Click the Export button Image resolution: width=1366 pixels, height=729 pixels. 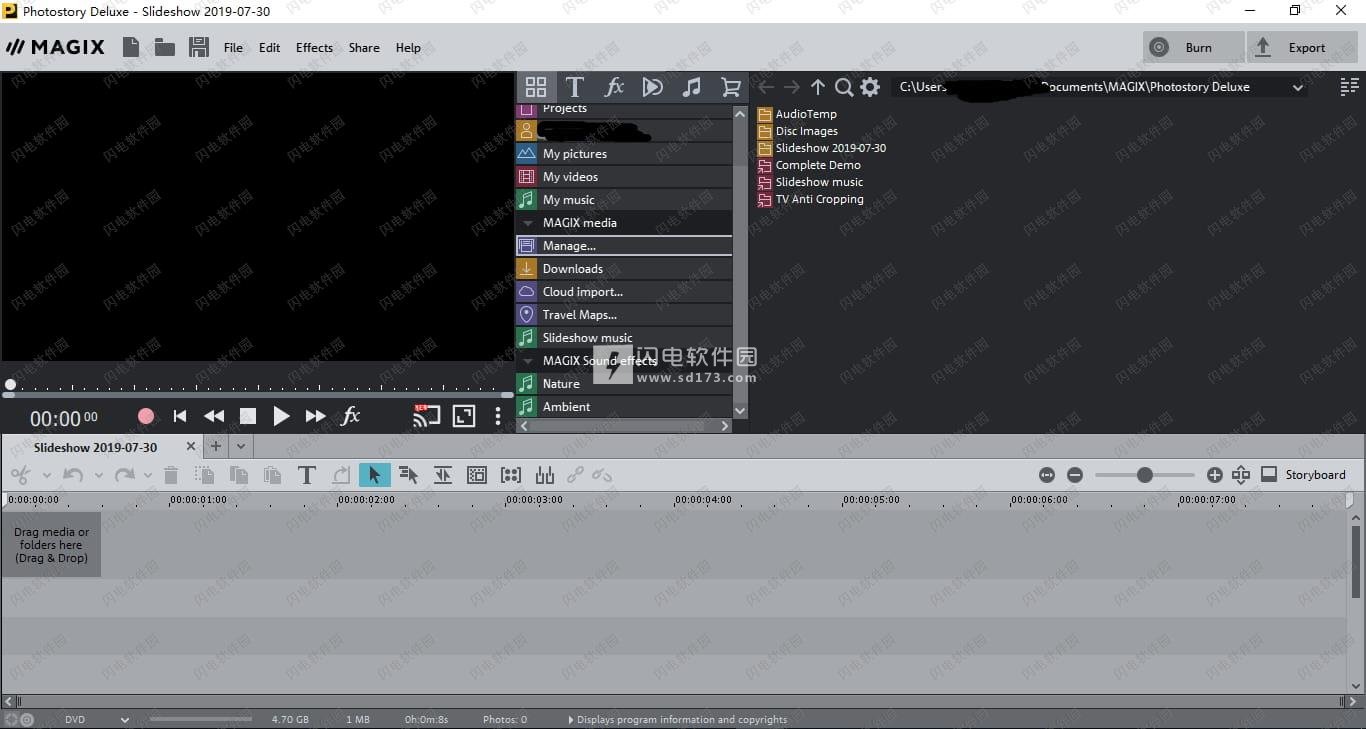click(x=1302, y=47)
